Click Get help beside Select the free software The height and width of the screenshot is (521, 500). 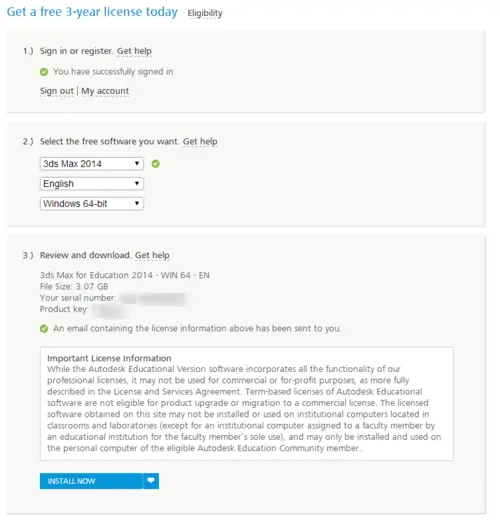(200, 141)
